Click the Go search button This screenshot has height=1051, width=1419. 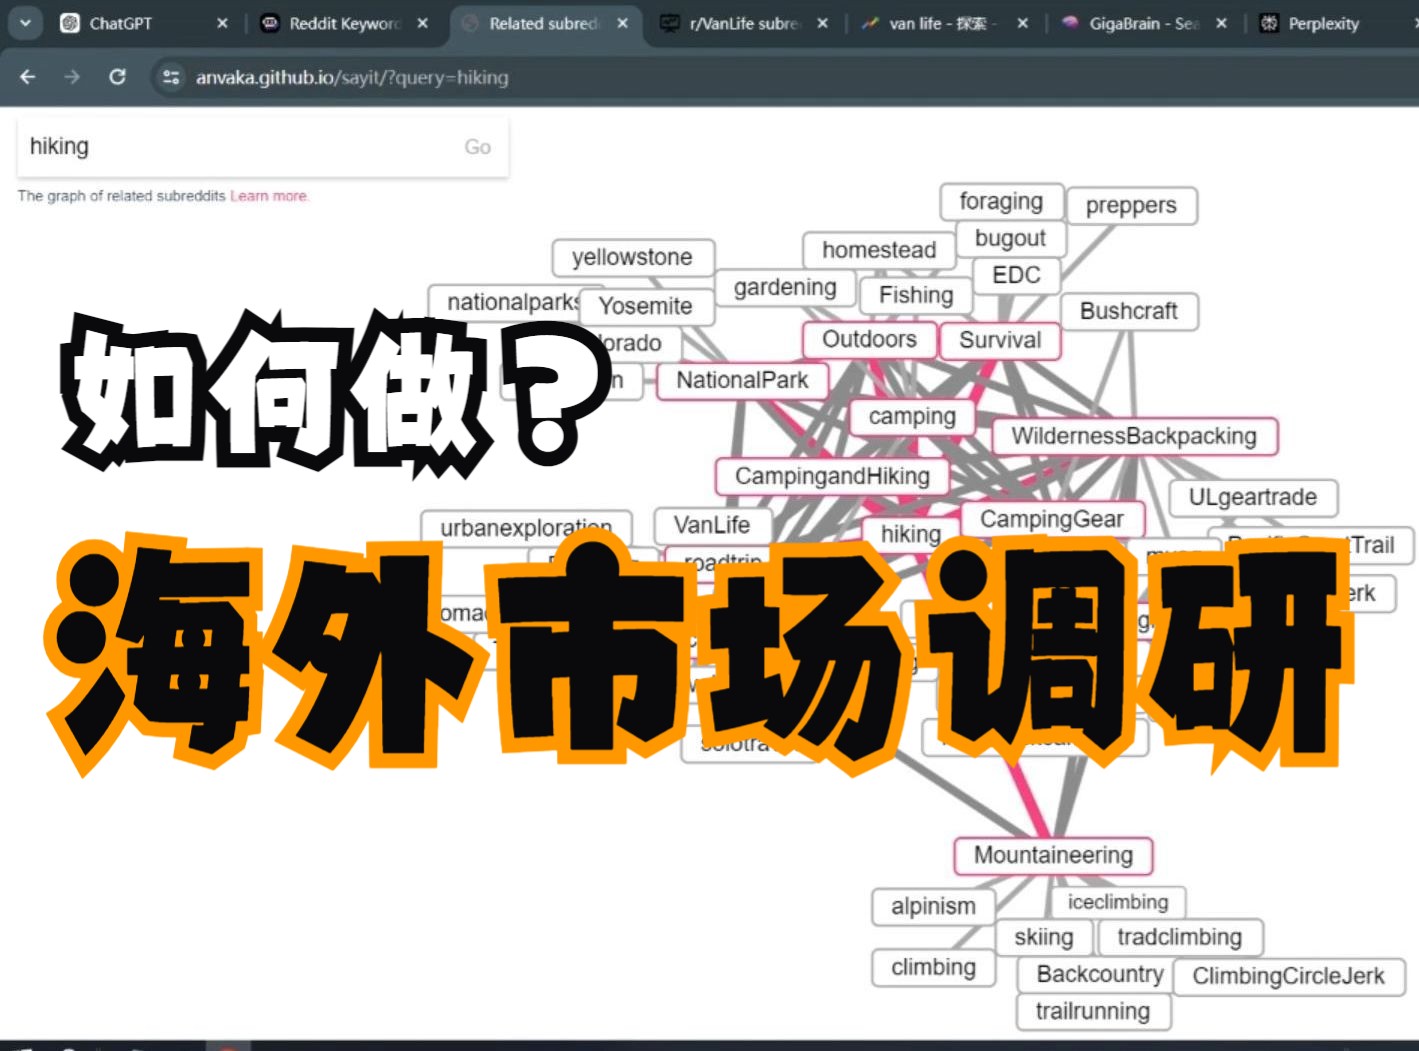pos(477,147)
